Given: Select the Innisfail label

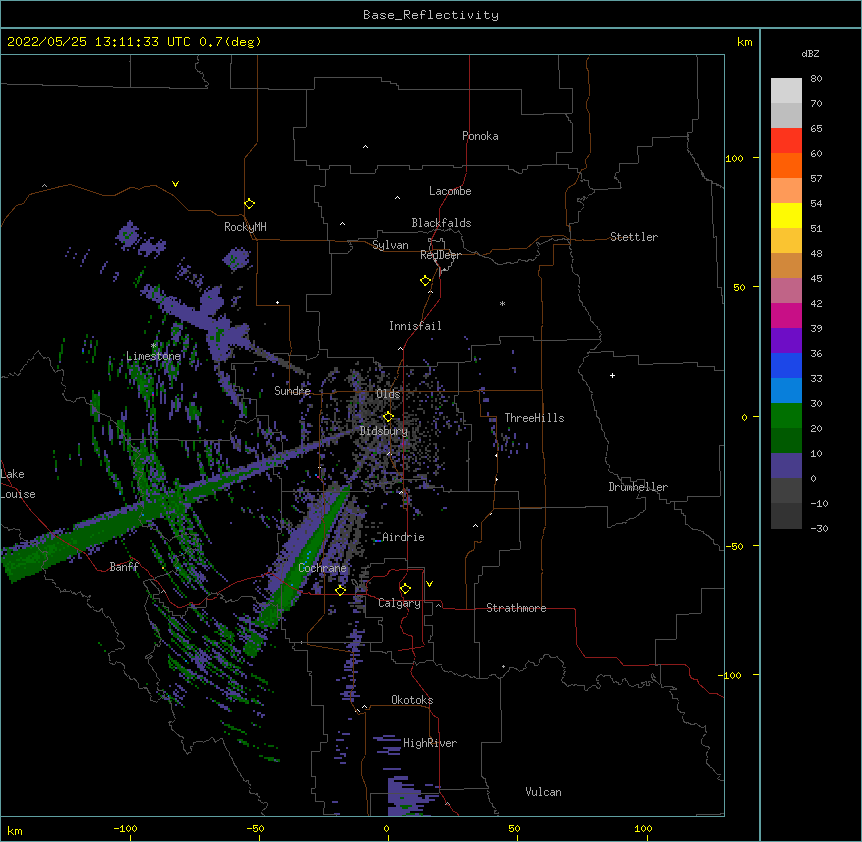Looking at the screenshot, I should coord(415,326).
